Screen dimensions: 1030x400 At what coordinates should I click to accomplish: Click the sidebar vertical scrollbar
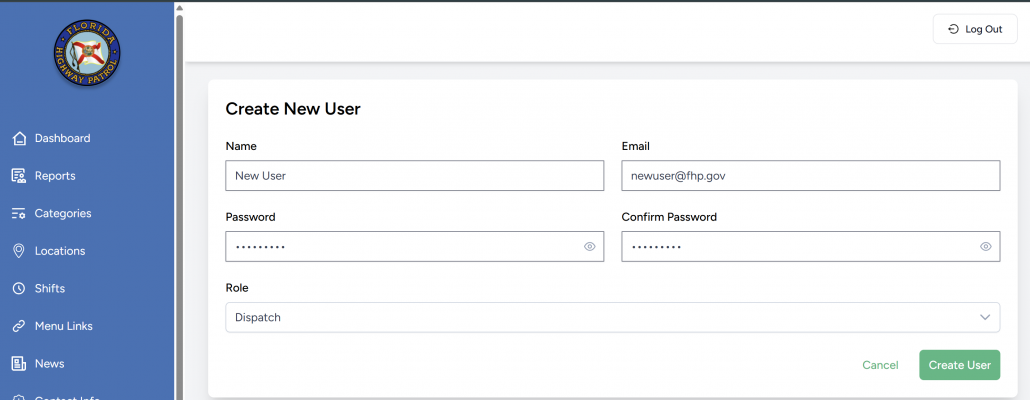(180, 200)
